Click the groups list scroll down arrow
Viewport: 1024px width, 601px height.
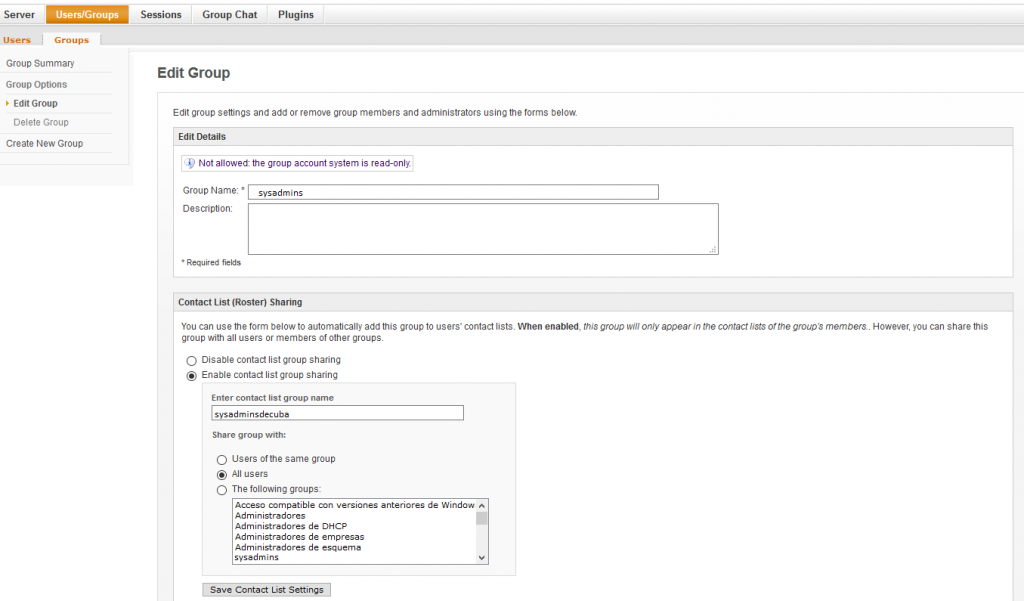(x=482, y=558)
